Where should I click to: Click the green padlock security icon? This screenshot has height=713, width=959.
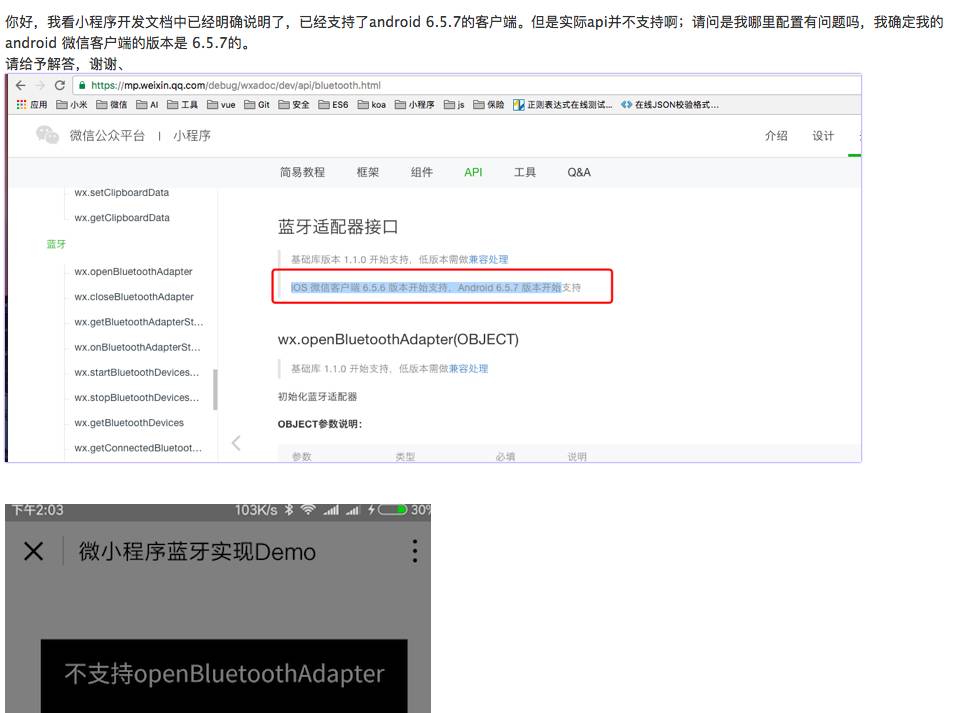coord(82,85)
